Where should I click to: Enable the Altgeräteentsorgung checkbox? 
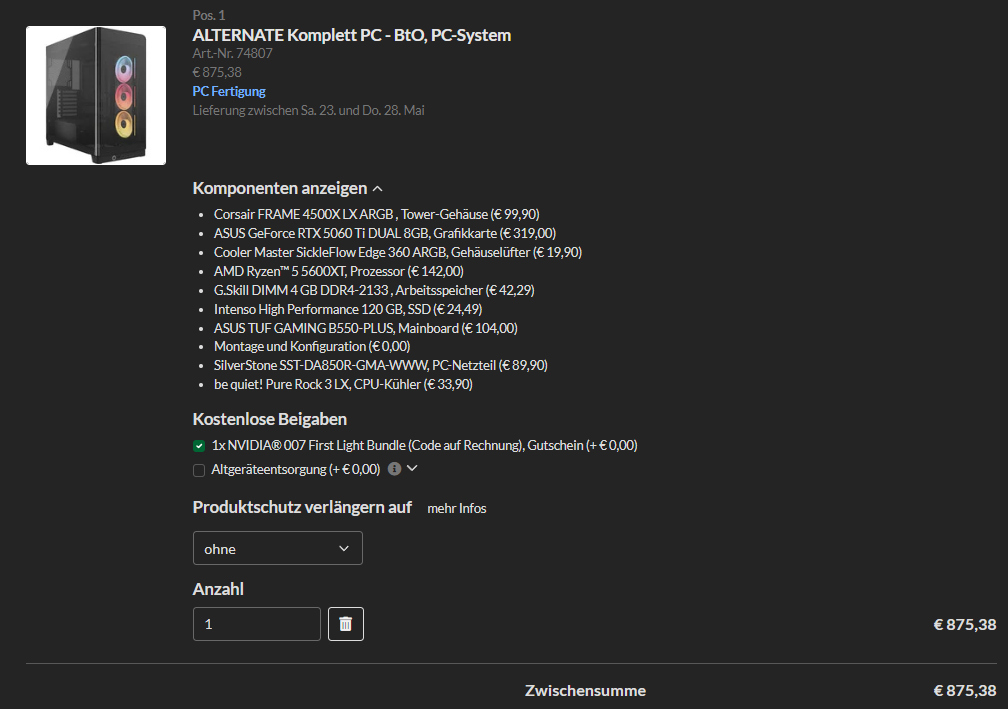click(199, 470)
